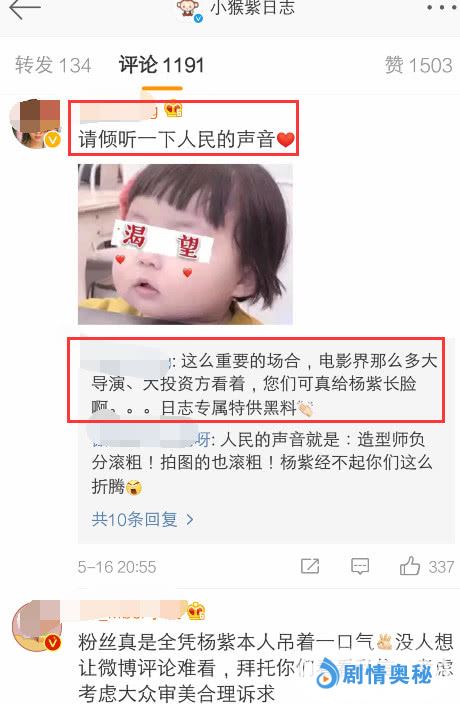460x704 pixels.
Task: Switch to the 转发 134 tab
Action: pyautogui.click(x=53, y=65)
